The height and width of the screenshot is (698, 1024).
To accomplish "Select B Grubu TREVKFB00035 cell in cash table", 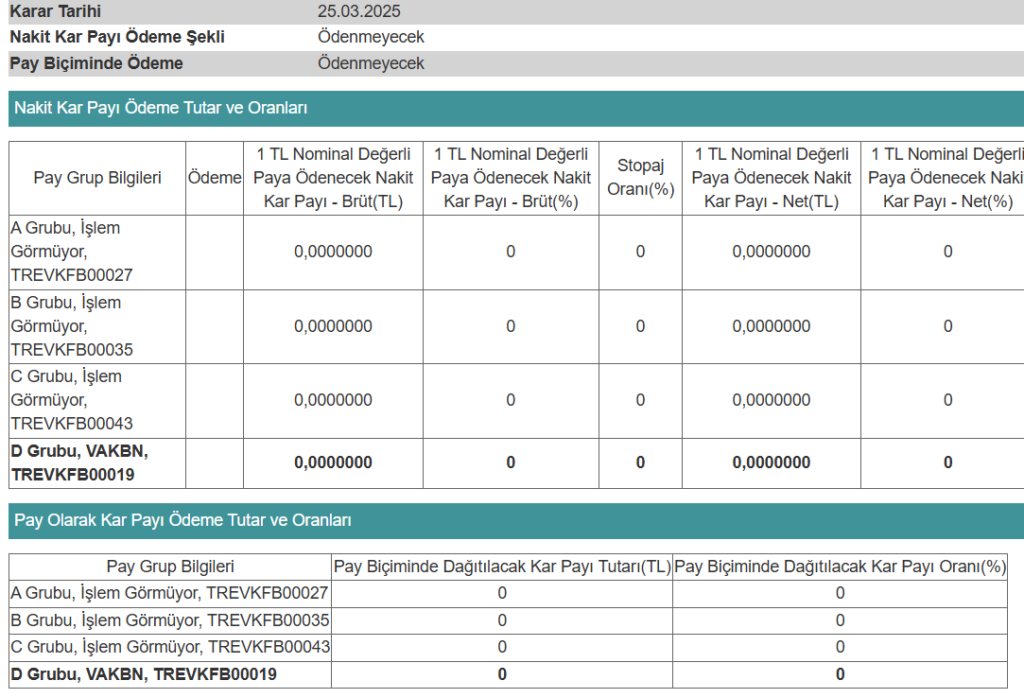I will [x=97, y=326].
